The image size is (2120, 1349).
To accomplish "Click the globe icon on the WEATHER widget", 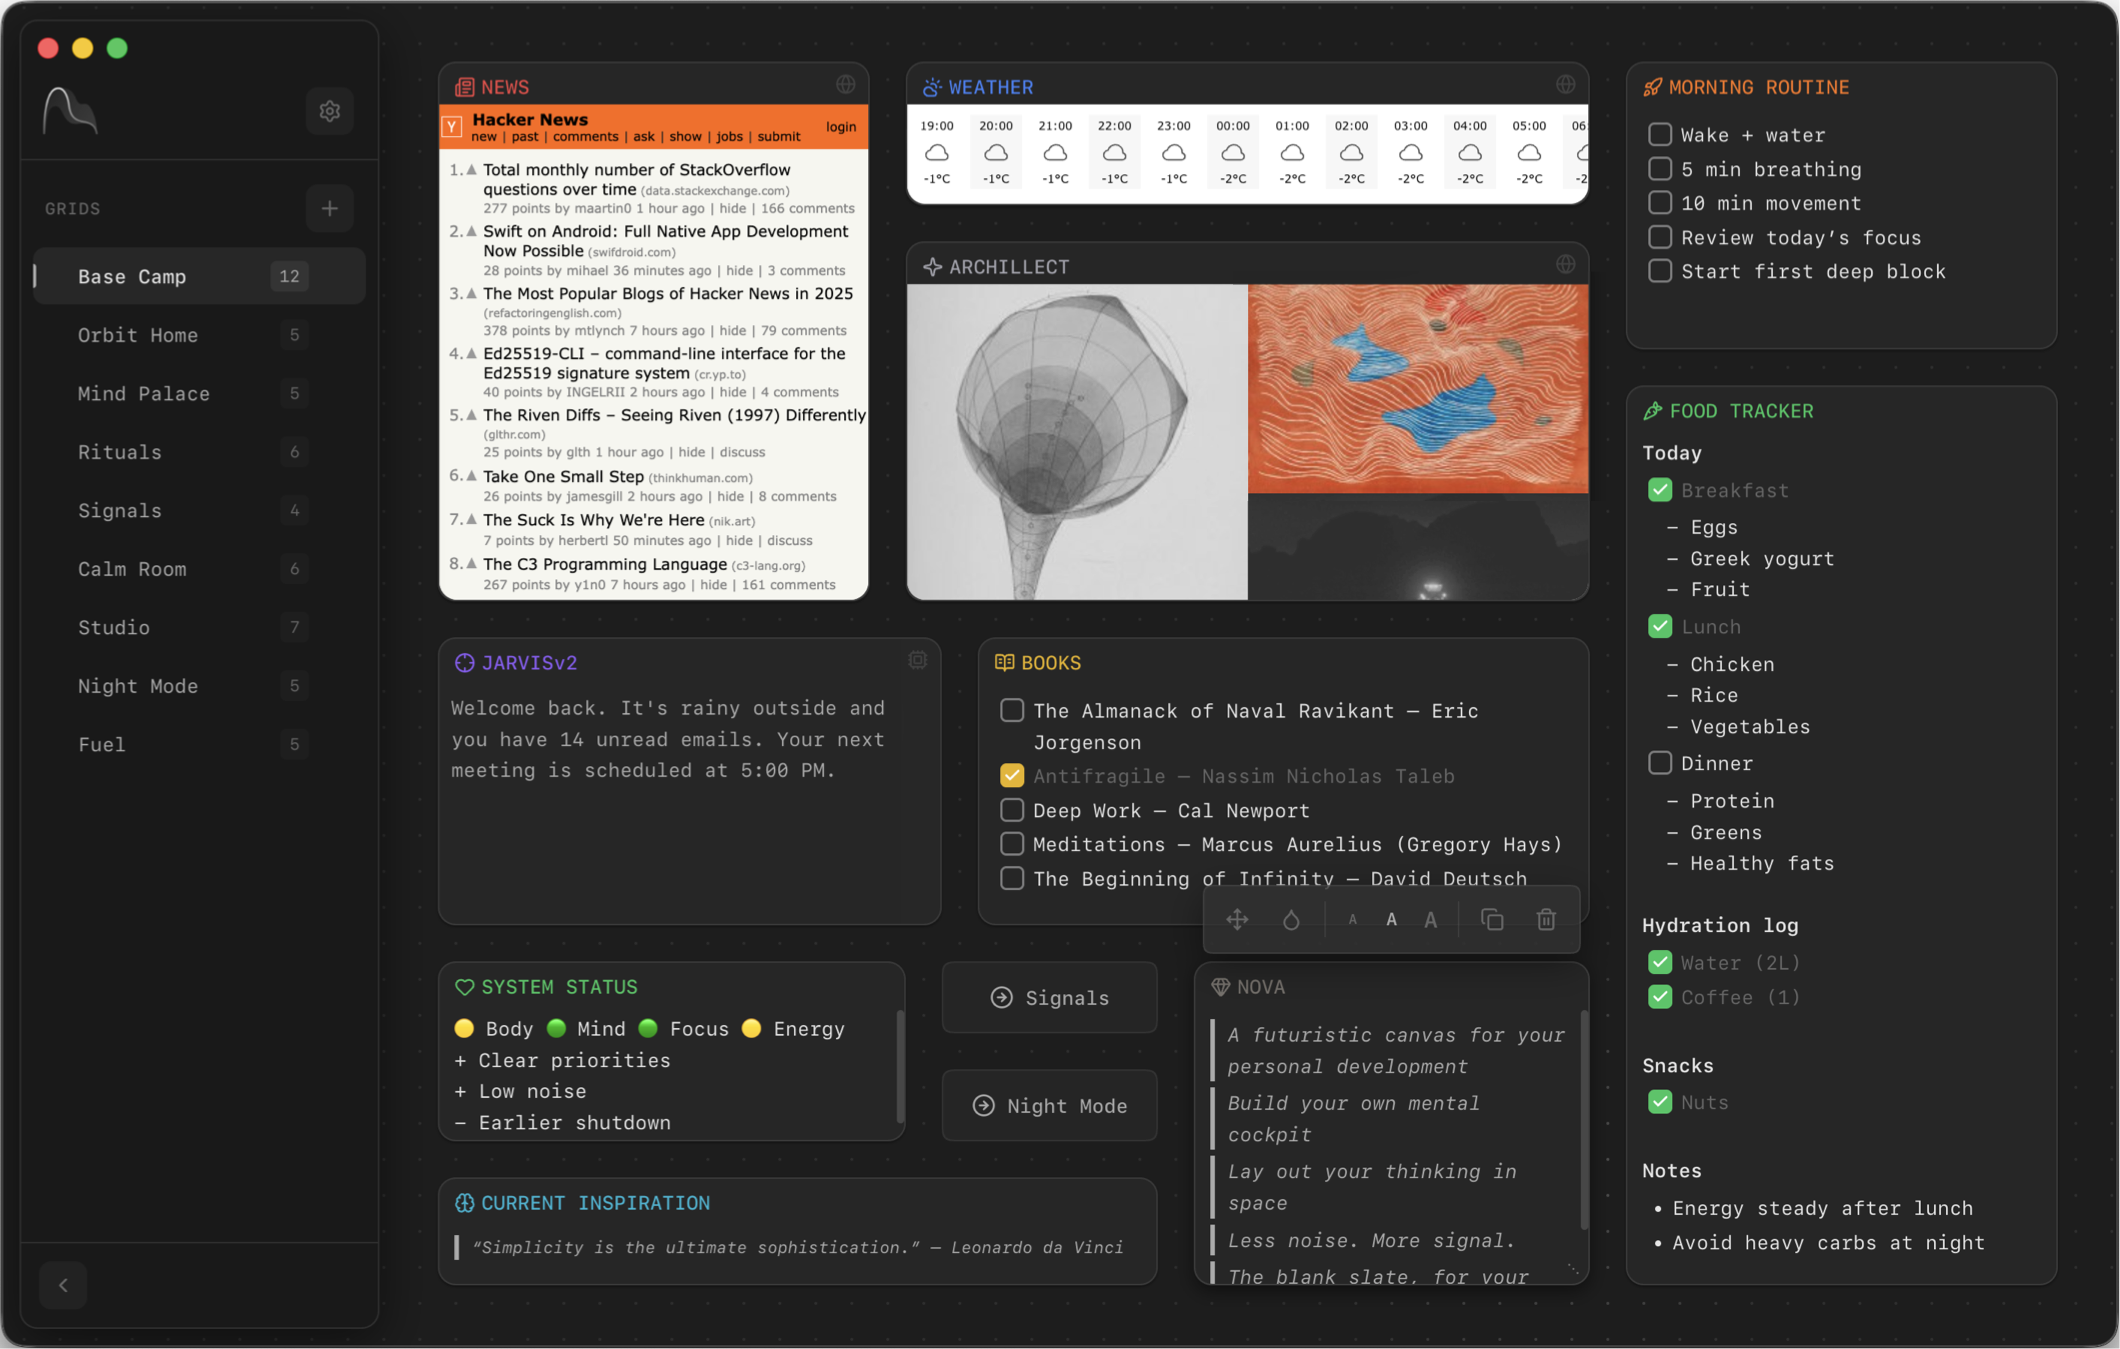I will 1565,85.
